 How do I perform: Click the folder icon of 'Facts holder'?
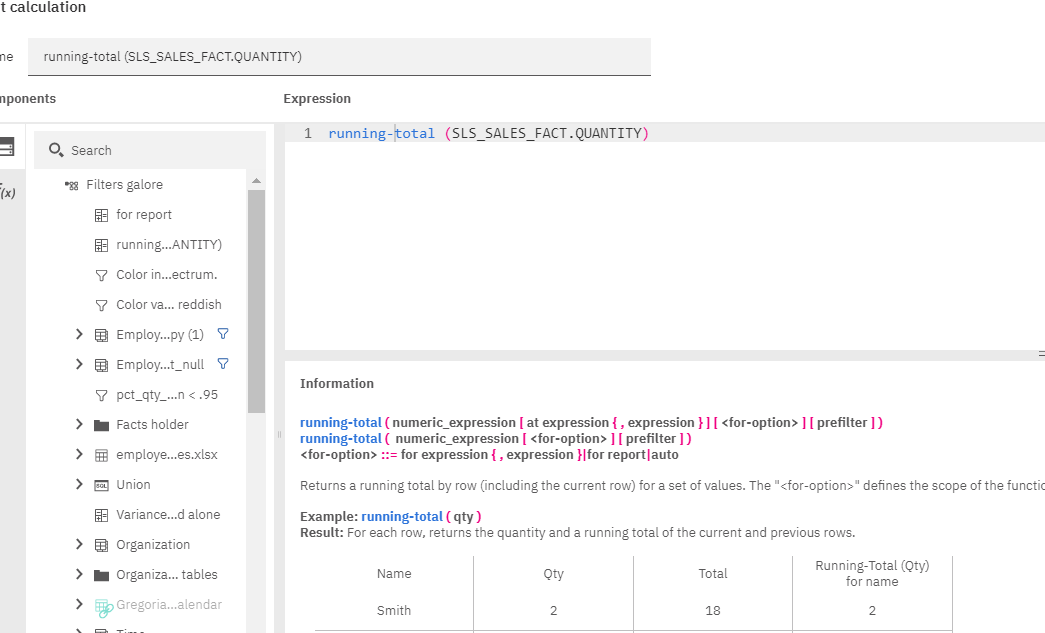click(x=101, y=425)
